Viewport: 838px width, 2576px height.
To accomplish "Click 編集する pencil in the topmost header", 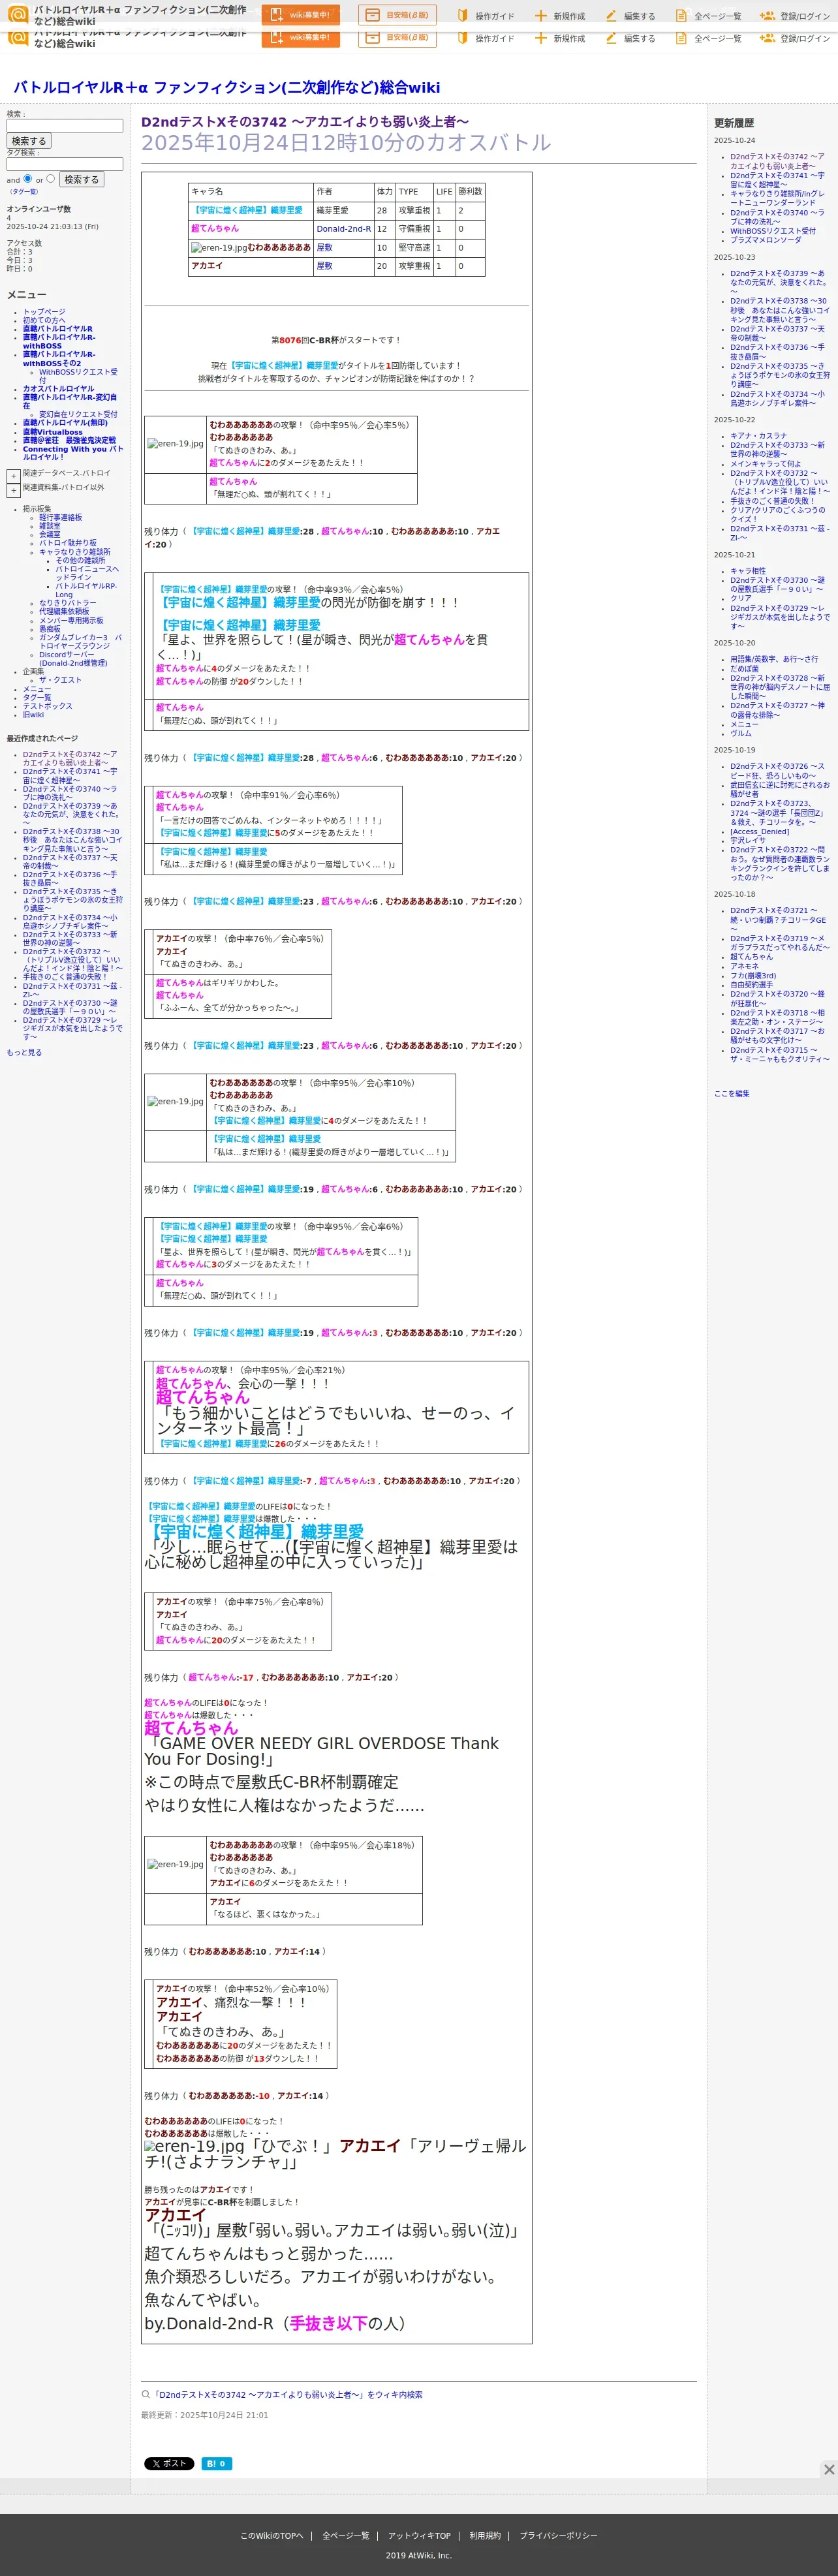I will point(611,16).
